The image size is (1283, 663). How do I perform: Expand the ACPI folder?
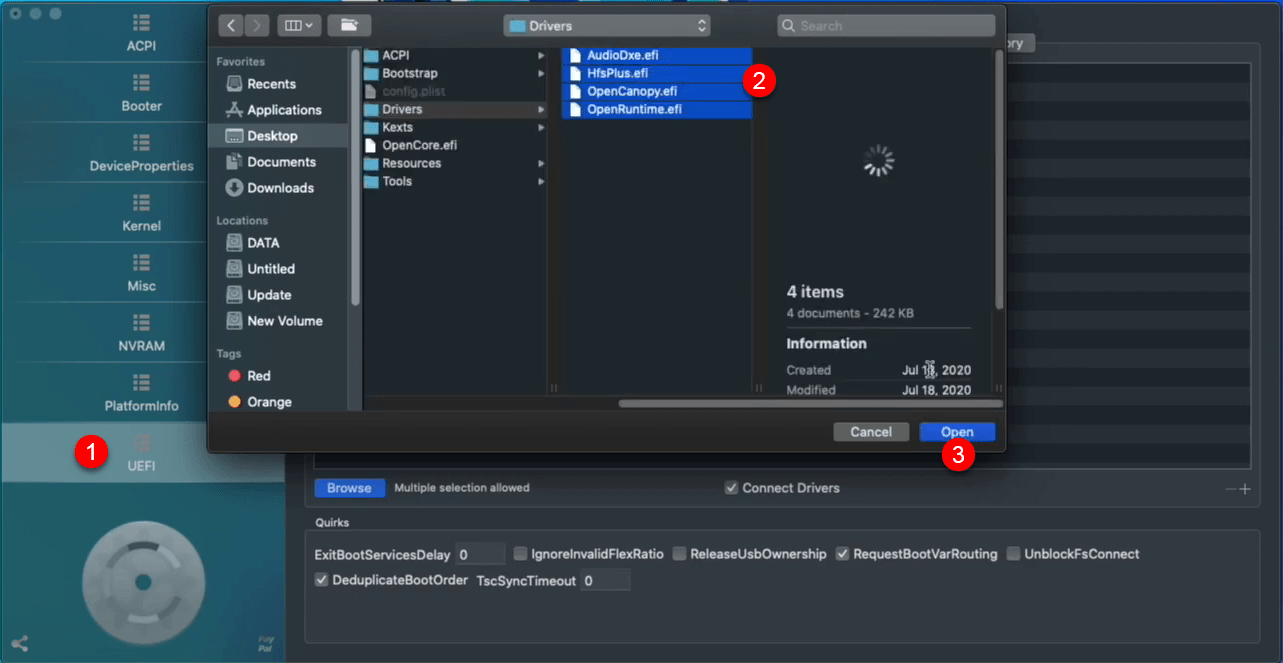pyautogui.click(x=541, y=55)
